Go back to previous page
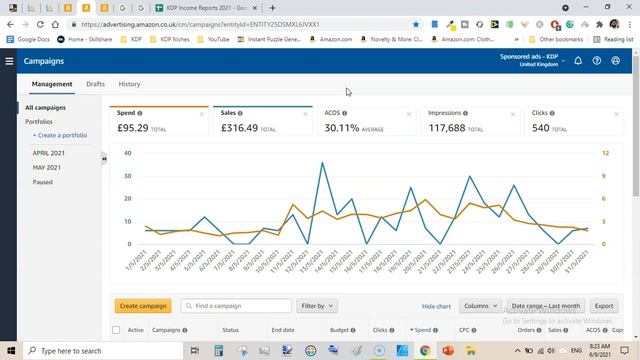The width and height of the screenshot is (640, 360). click(10, 24)
